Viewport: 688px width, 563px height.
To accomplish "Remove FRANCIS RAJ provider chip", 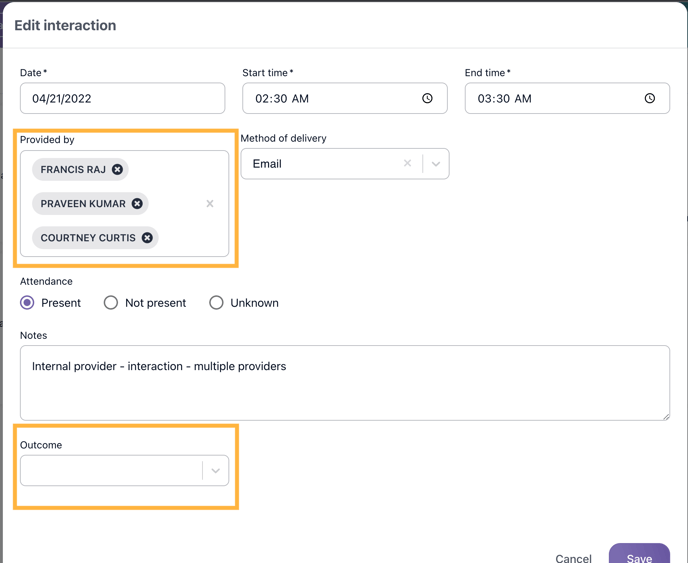I will click(117, 170).
